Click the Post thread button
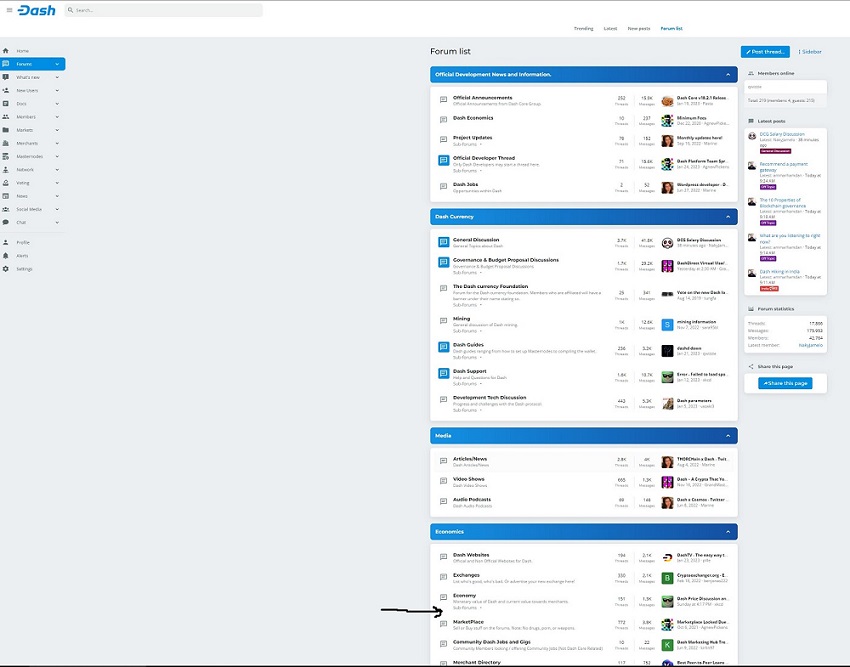Screen dimensions: 850x667 click(765, 52)
